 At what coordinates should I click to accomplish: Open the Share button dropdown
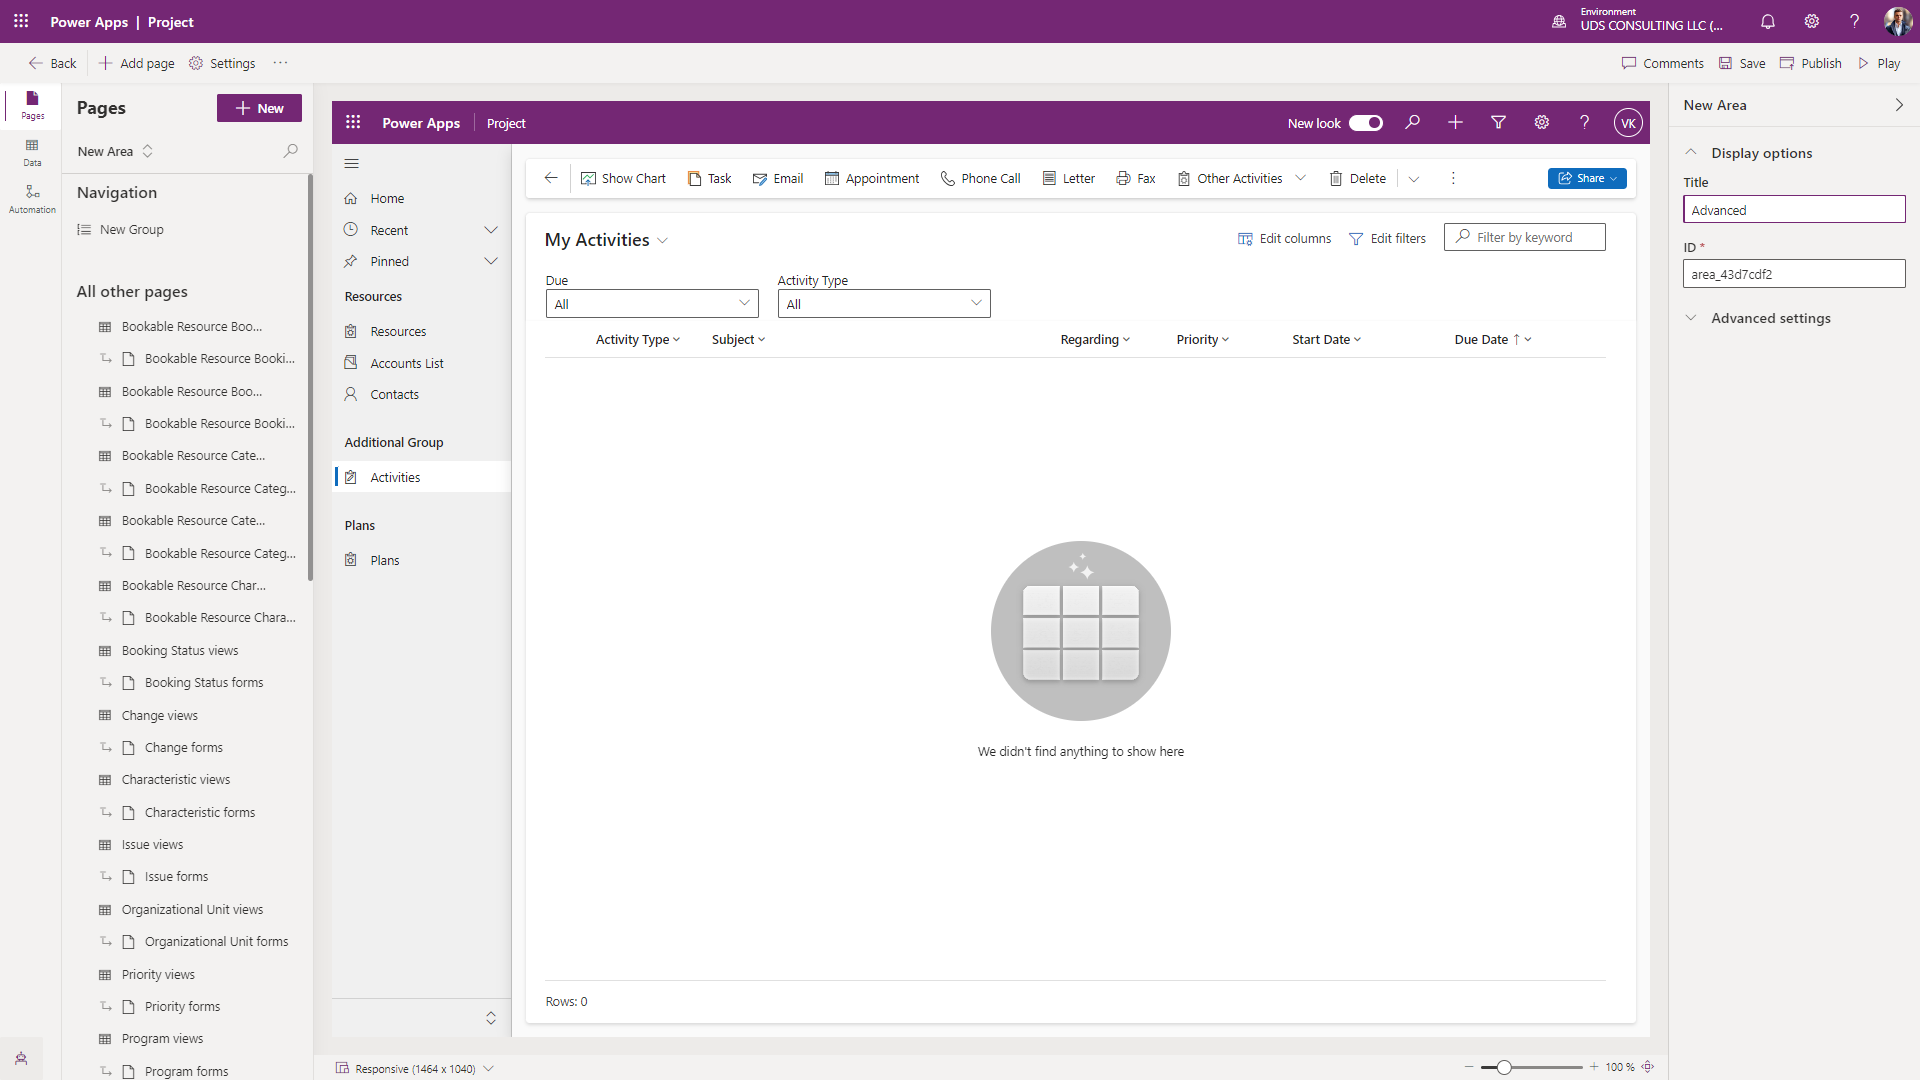[x=1587, y=178]
